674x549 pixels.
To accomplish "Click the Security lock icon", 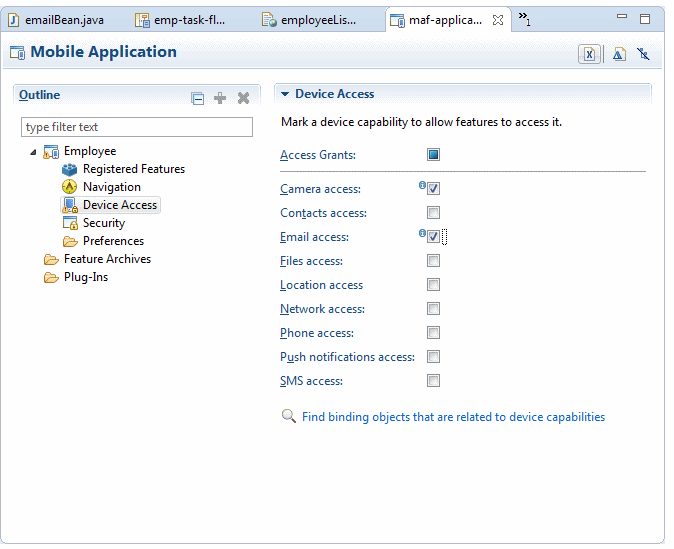I will tap(70, 223).
